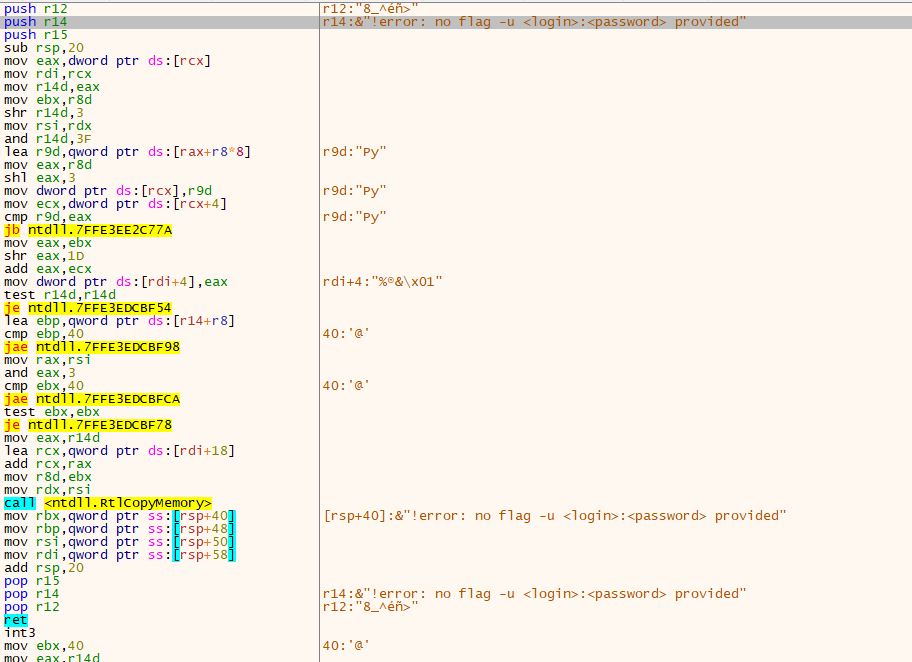Click the [rsp+40] error string comment
912x662 pixels.
554,516
